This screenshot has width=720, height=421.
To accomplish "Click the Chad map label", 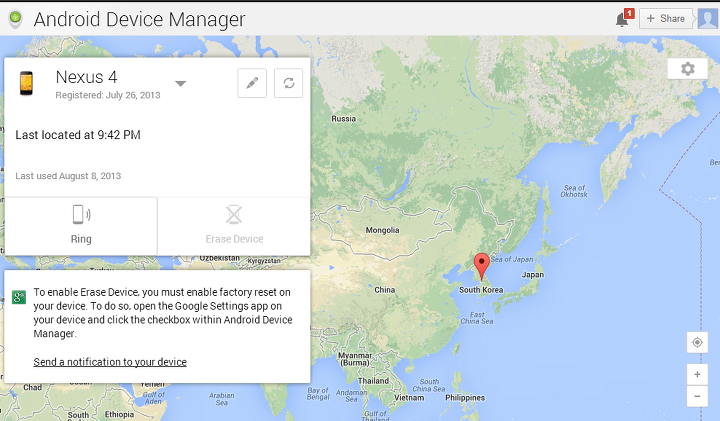I will (x=33, y=387).
